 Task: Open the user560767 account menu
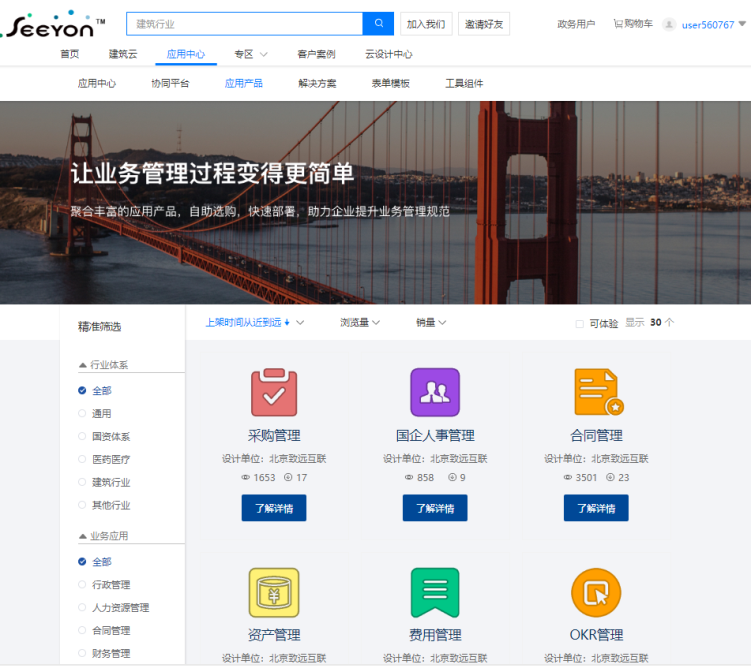[x=707, y=25]
